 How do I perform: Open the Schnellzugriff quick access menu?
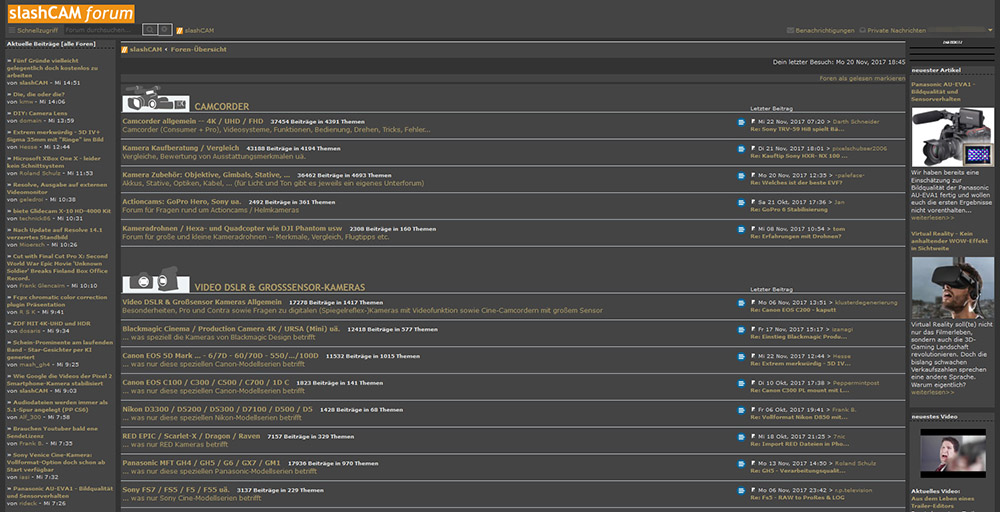[33, 30]
